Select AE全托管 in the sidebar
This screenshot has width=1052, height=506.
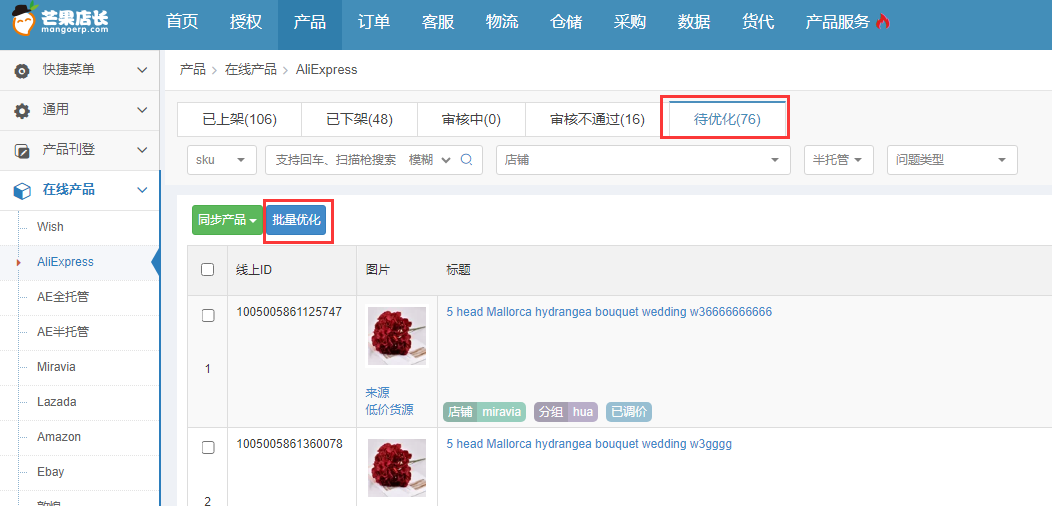(63, 297)
